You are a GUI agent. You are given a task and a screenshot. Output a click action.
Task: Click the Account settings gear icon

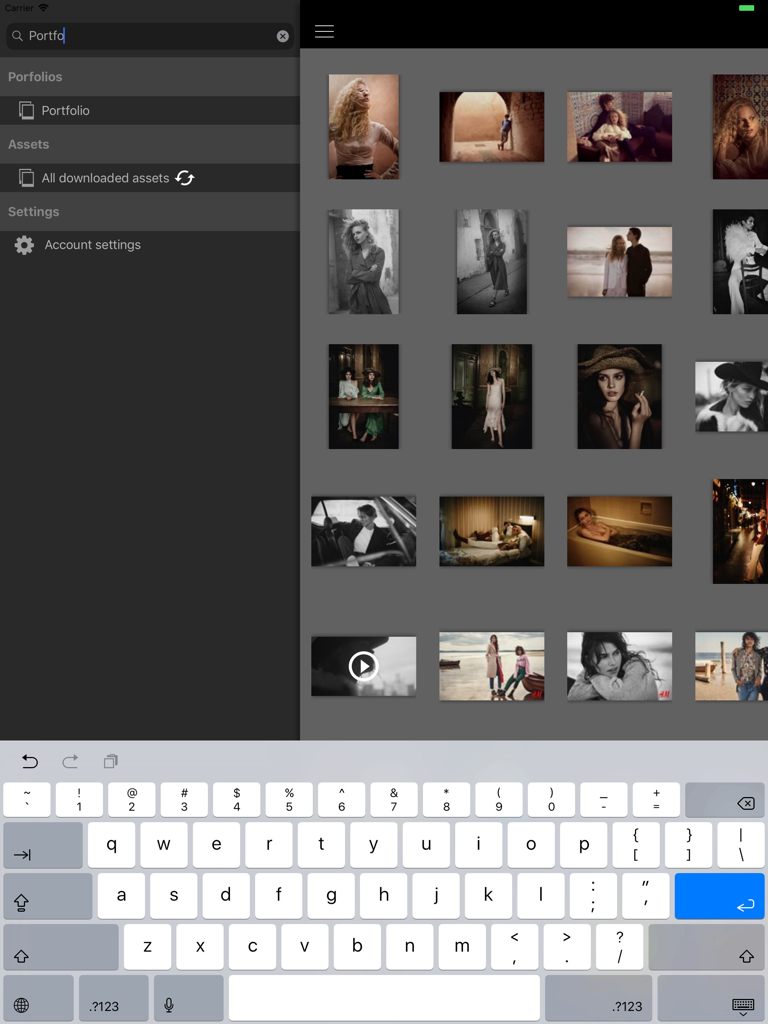click(24, 245)
